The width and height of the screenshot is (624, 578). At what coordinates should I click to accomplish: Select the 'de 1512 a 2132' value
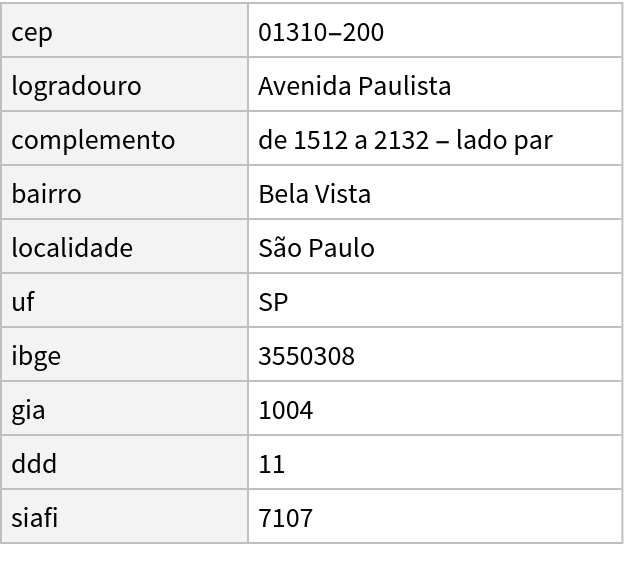pyautogui.click(x=405, y=140)
